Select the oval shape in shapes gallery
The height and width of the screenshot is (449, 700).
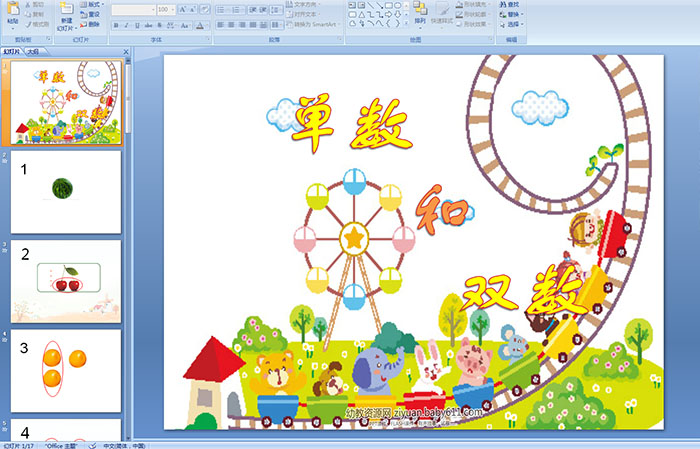point(398,5)
